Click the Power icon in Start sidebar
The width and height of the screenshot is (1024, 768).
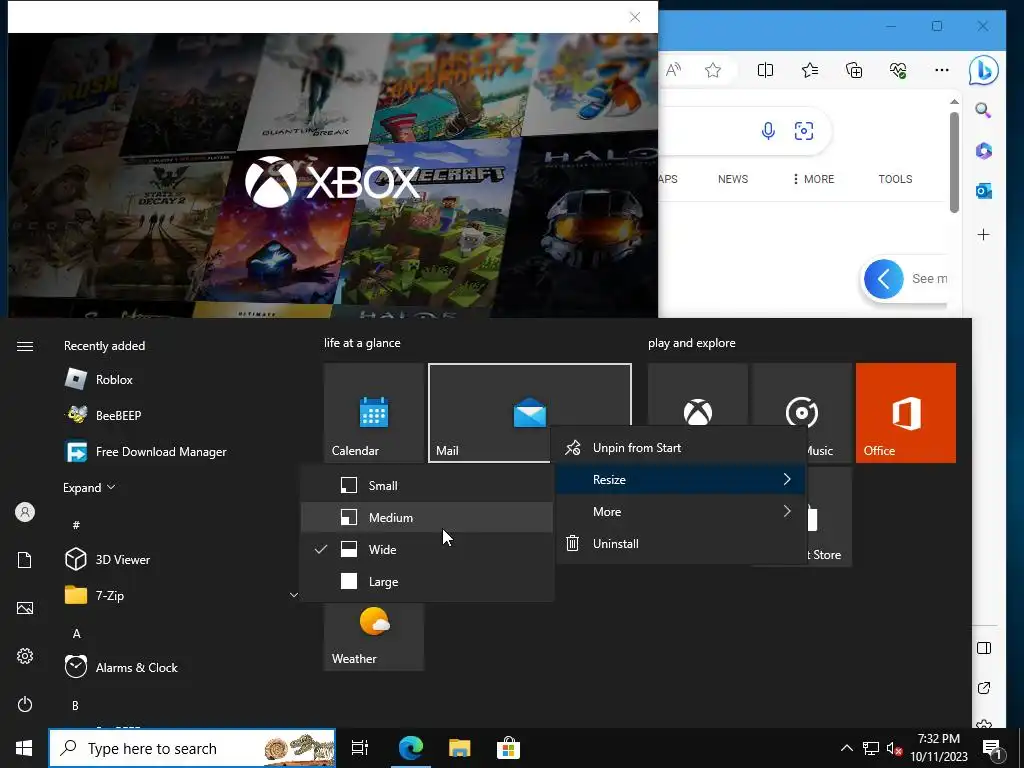(25, 704)
